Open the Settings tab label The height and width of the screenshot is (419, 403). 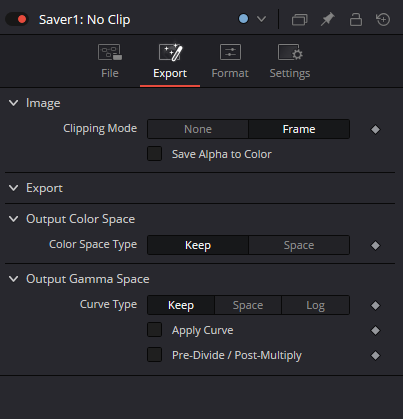290,73
